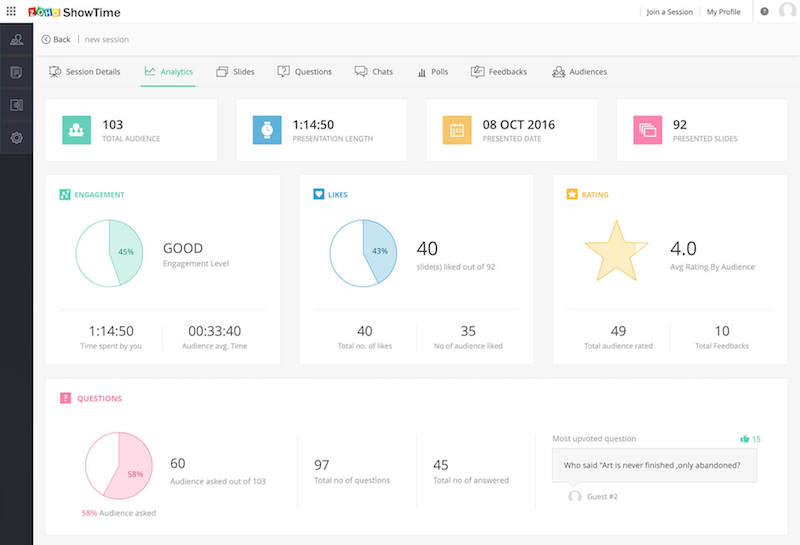The height and width of the screenshot is (545, 800).
Task: Open the Slides tab
Action: pyautogui.click(x=235, y=72)
